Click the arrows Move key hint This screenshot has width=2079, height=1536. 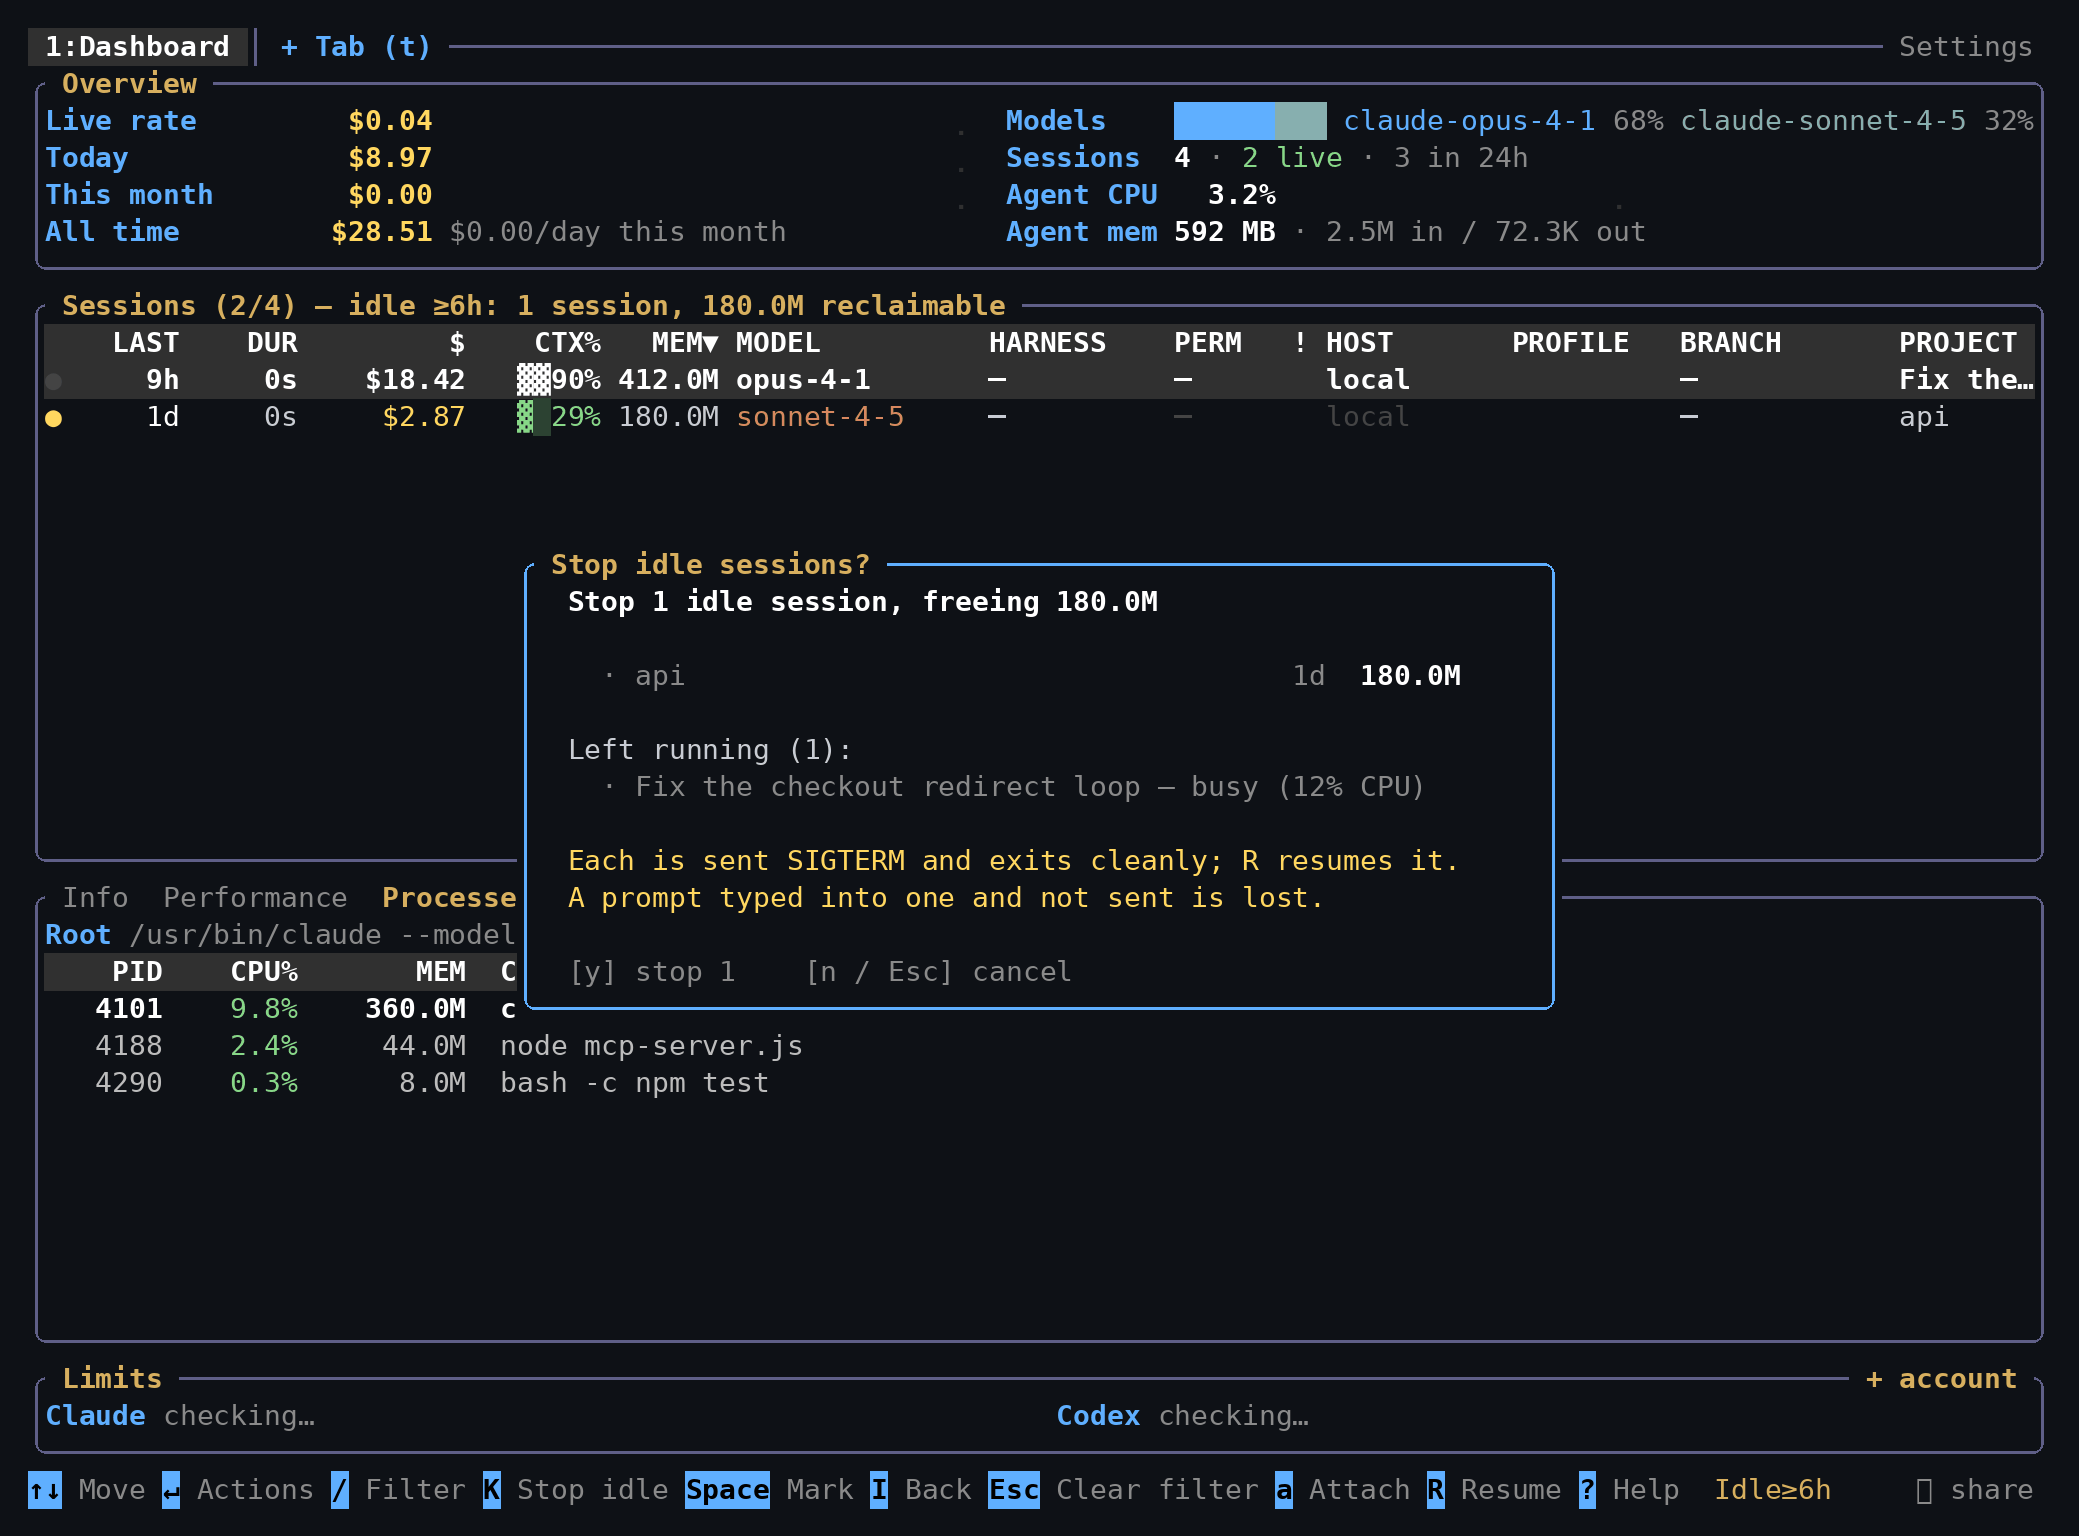click(x=87, y=1489)
